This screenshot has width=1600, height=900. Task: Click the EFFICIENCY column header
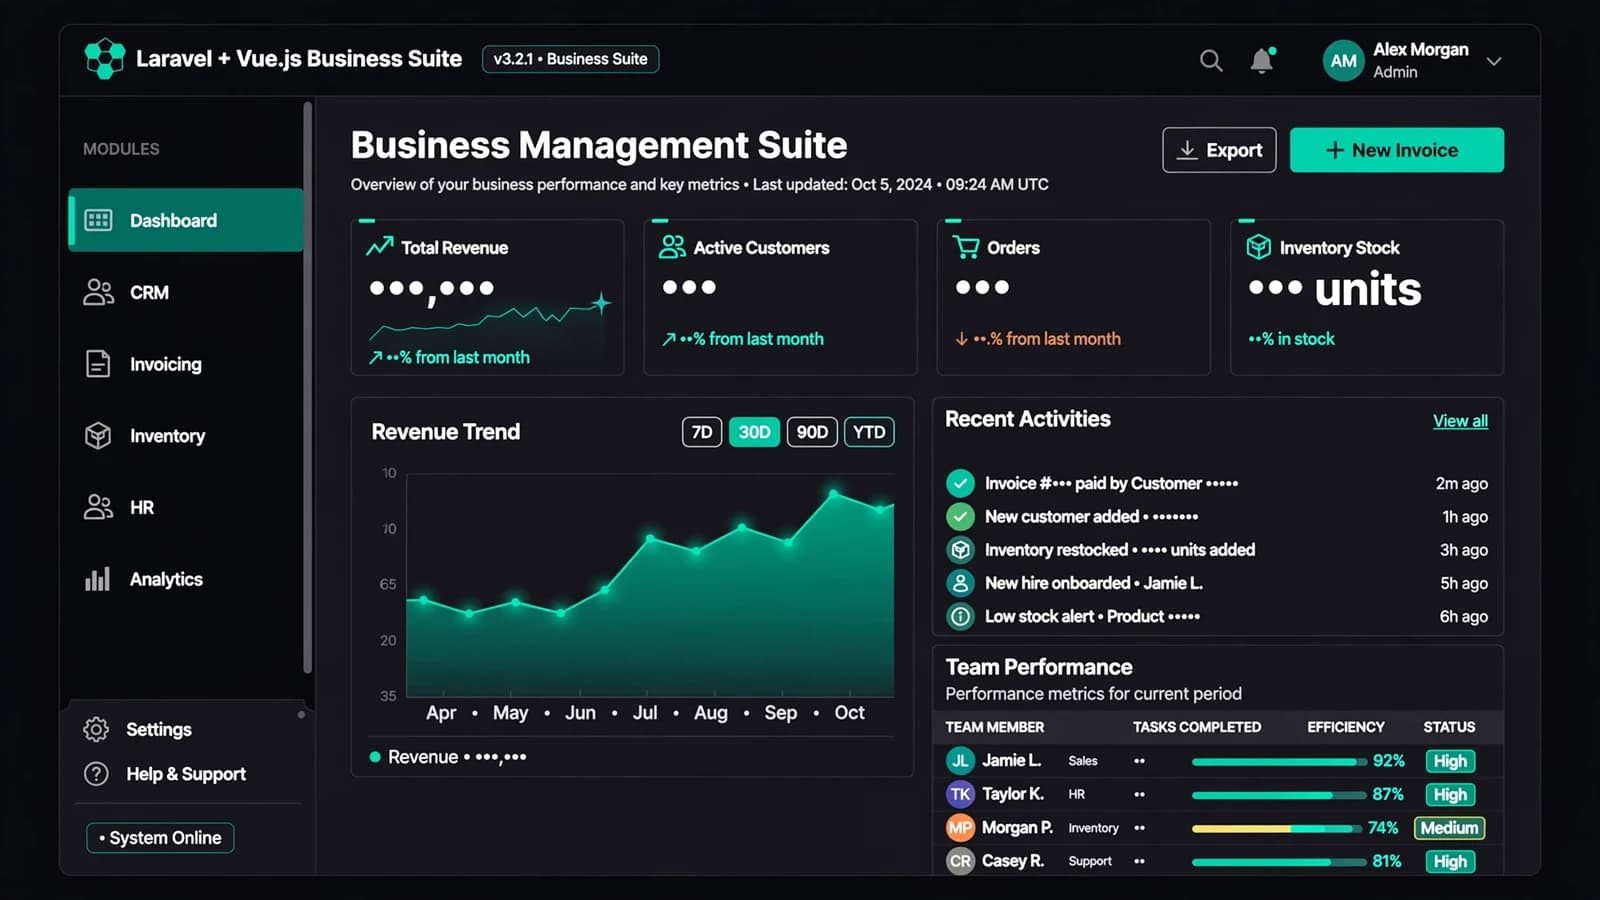pyautogui.click(x=1346, y=727)
